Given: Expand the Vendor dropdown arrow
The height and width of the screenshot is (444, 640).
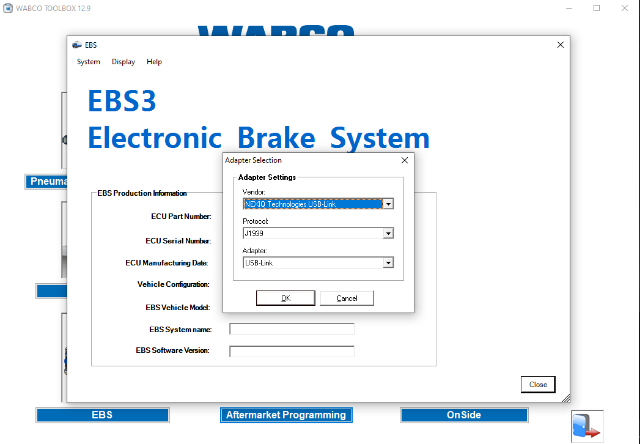Looking at the screenshot, I should (x=388, y=204).
